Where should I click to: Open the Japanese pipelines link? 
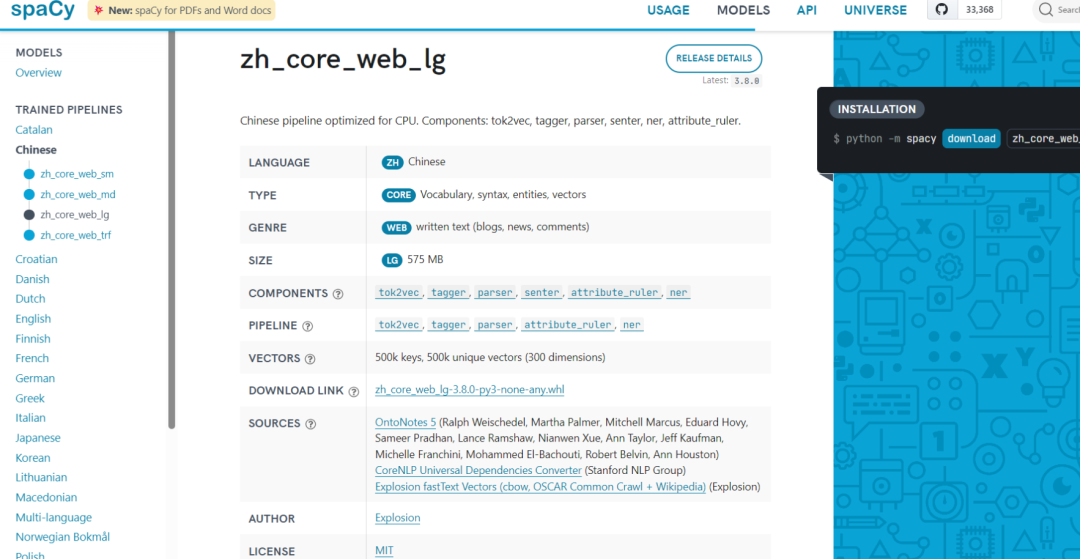38,438
